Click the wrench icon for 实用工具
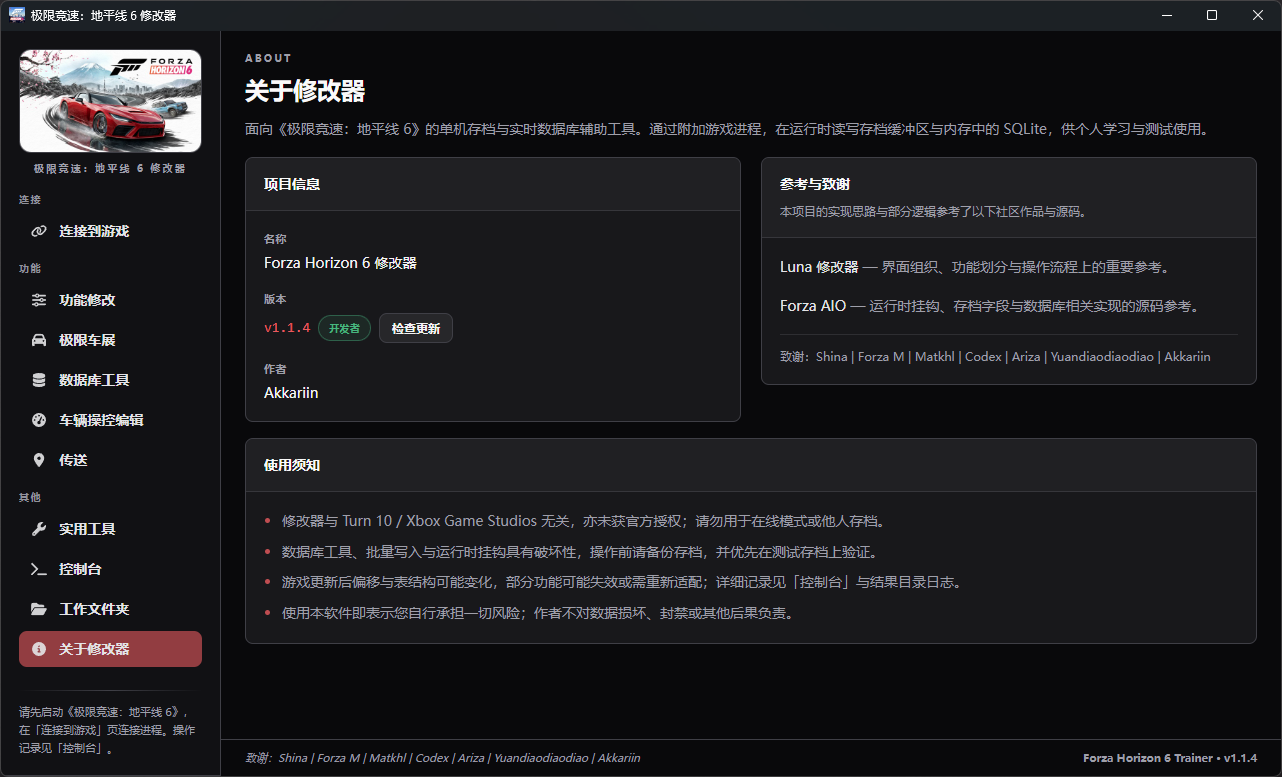Screen dimensions: 1282x777 tap(39, 529)
